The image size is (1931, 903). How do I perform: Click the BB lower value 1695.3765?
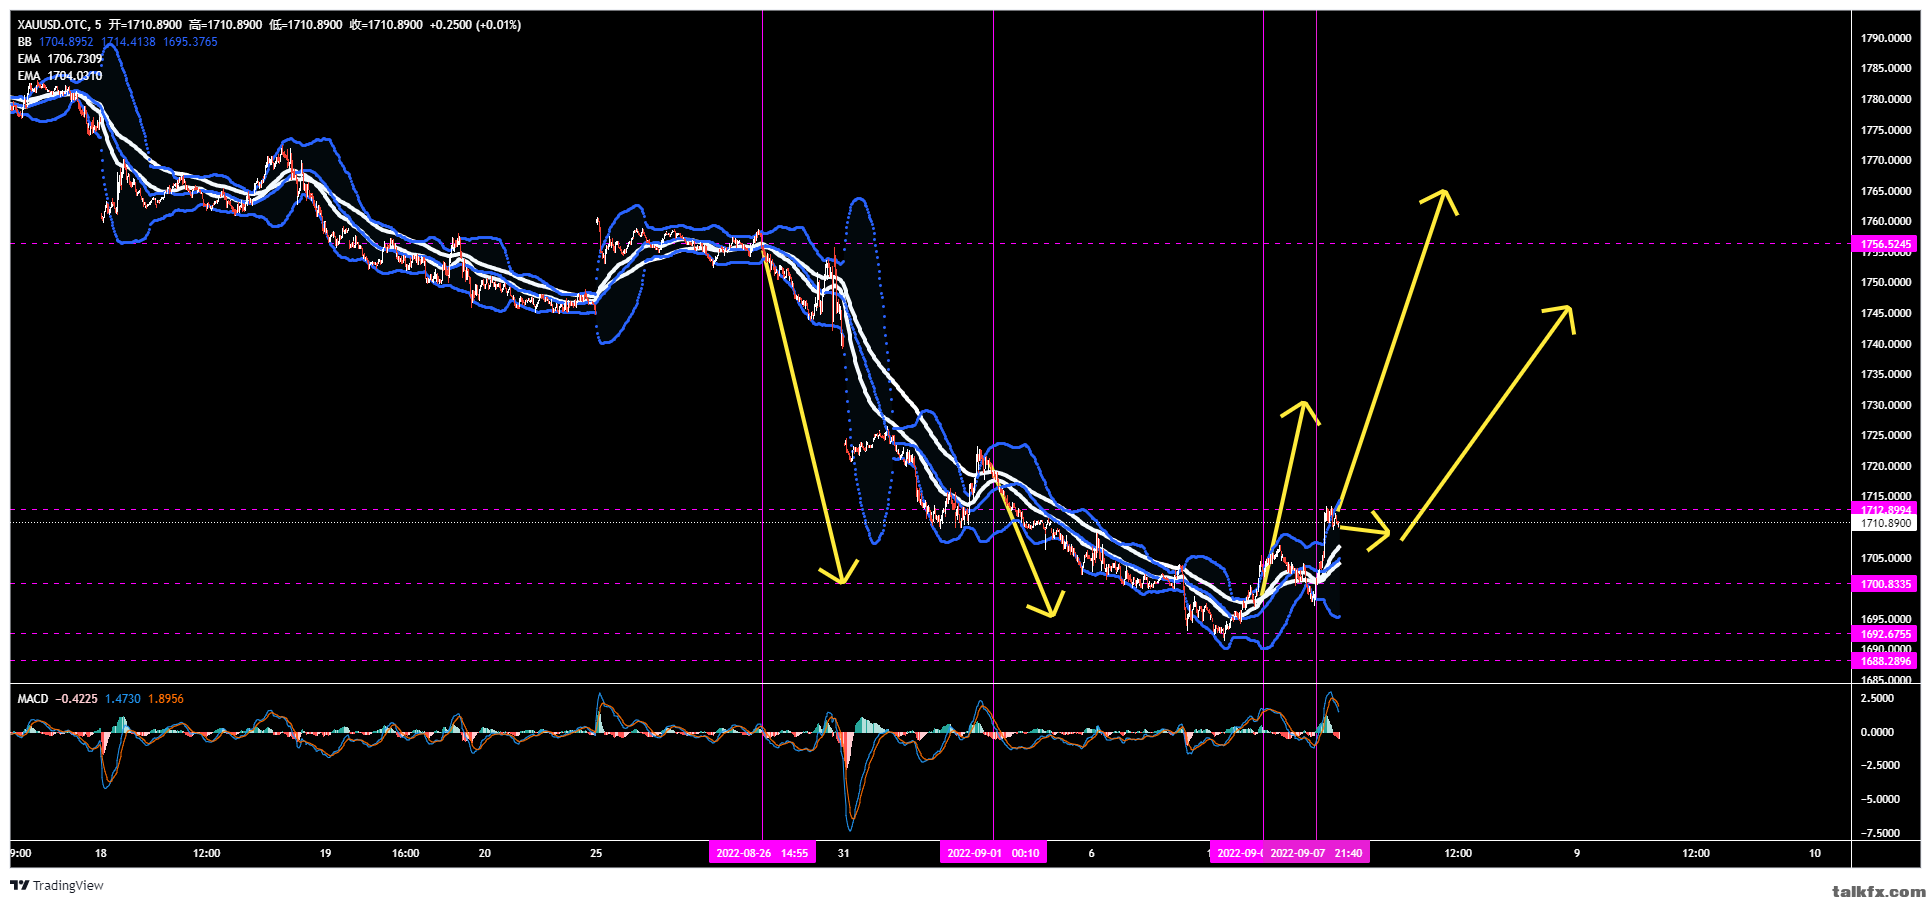(190, 42)
